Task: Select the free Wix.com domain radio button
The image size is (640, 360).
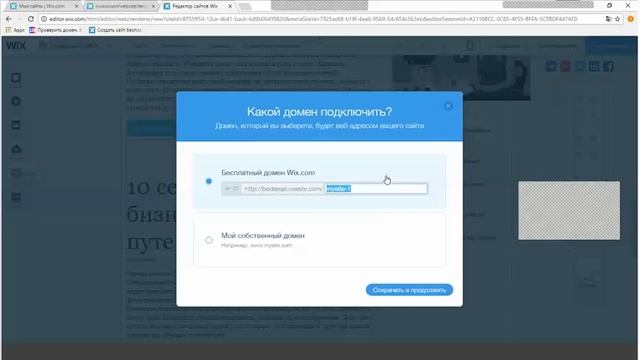Action: (209, 181)
